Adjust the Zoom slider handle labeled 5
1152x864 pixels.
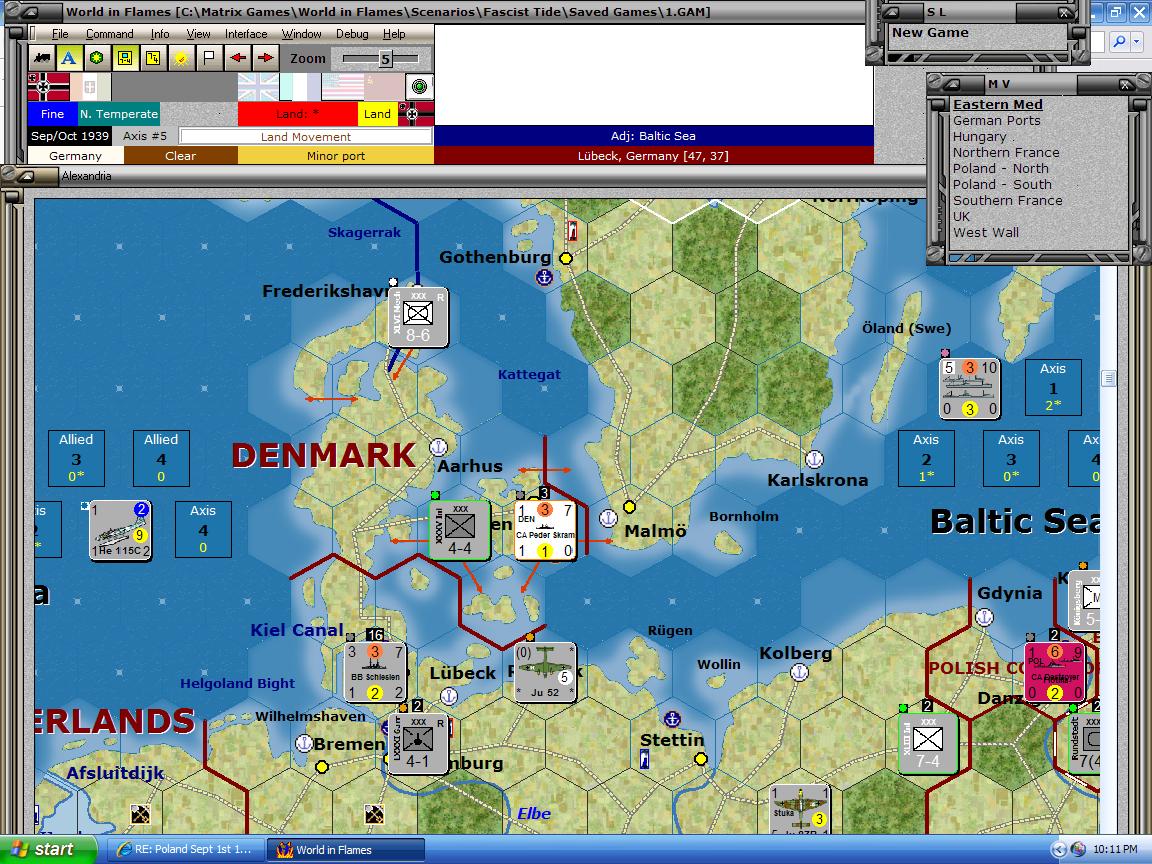385,59
